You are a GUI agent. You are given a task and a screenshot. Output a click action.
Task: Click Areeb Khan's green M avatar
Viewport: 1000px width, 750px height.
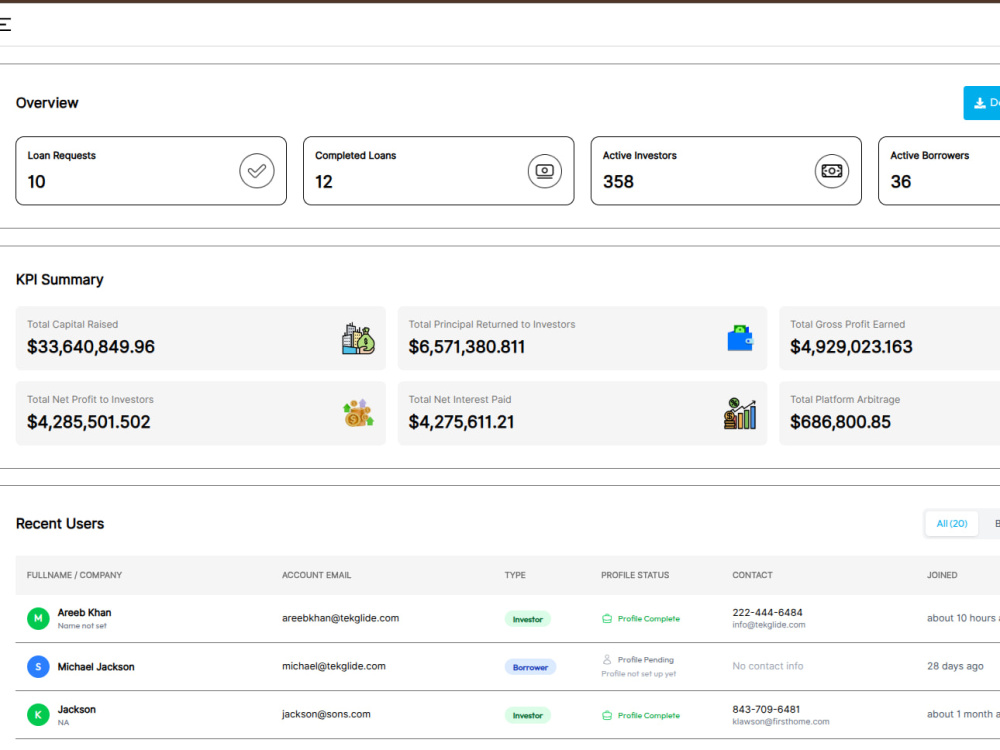click(38, 618)
